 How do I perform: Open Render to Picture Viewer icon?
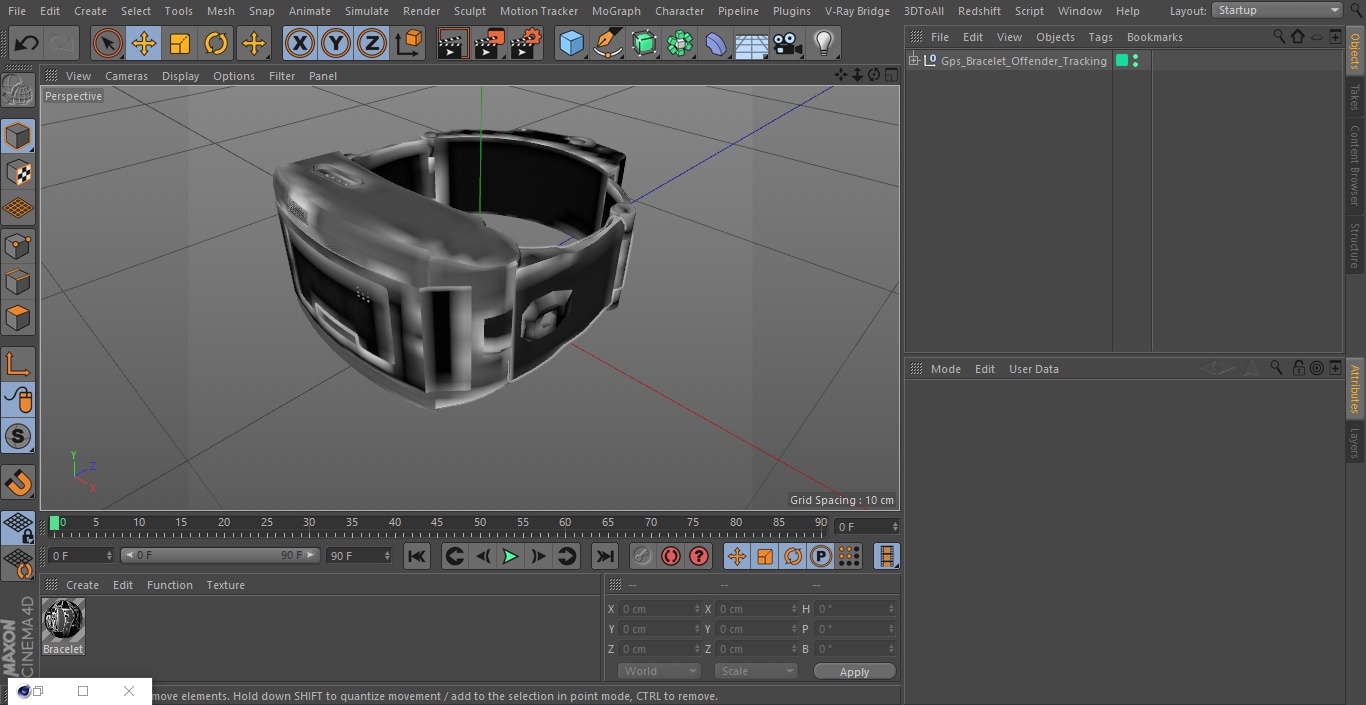click(x=489, y=43)
